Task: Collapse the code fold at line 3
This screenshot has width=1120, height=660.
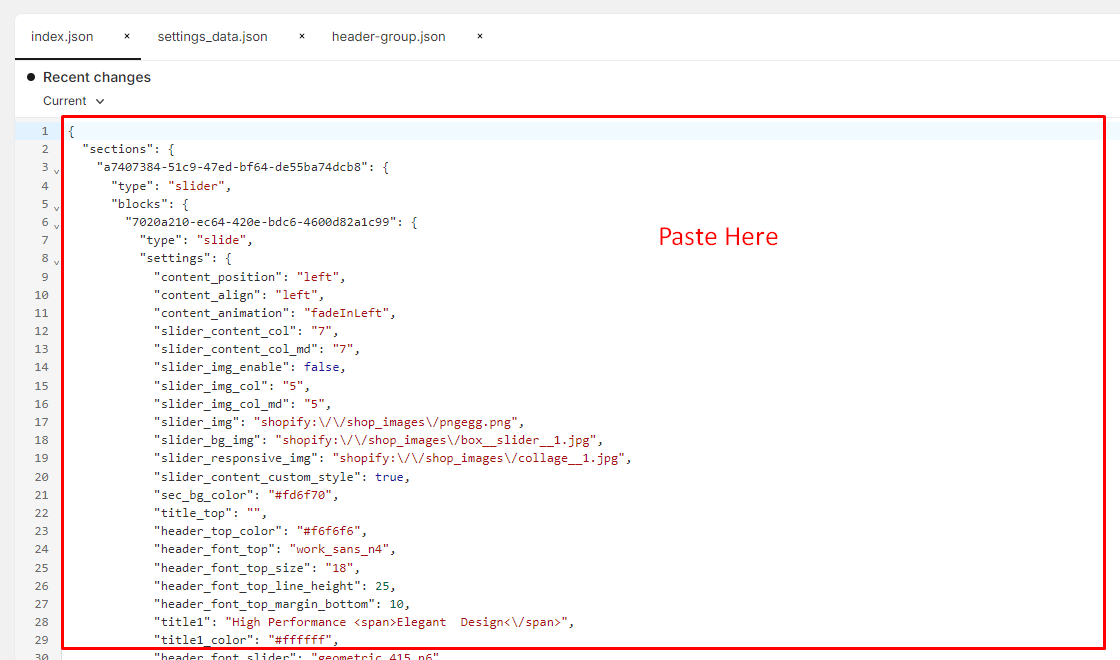Action: [56, 171]
